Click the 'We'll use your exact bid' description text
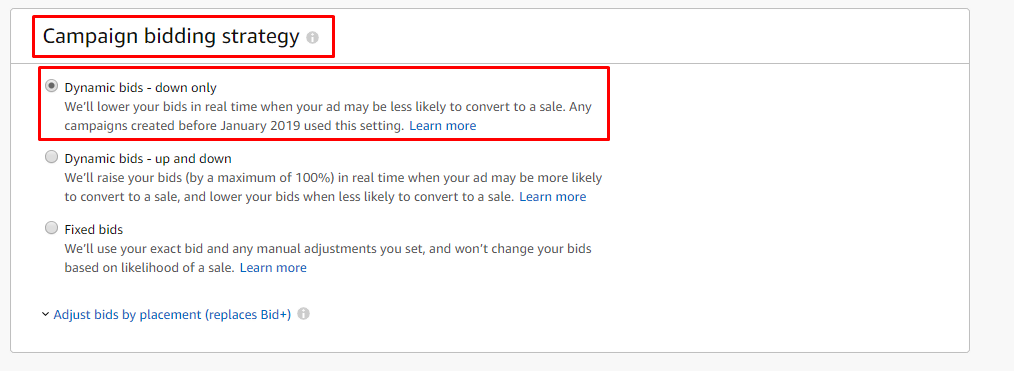The image size is (1014, 371). click(x=328, y=258)
